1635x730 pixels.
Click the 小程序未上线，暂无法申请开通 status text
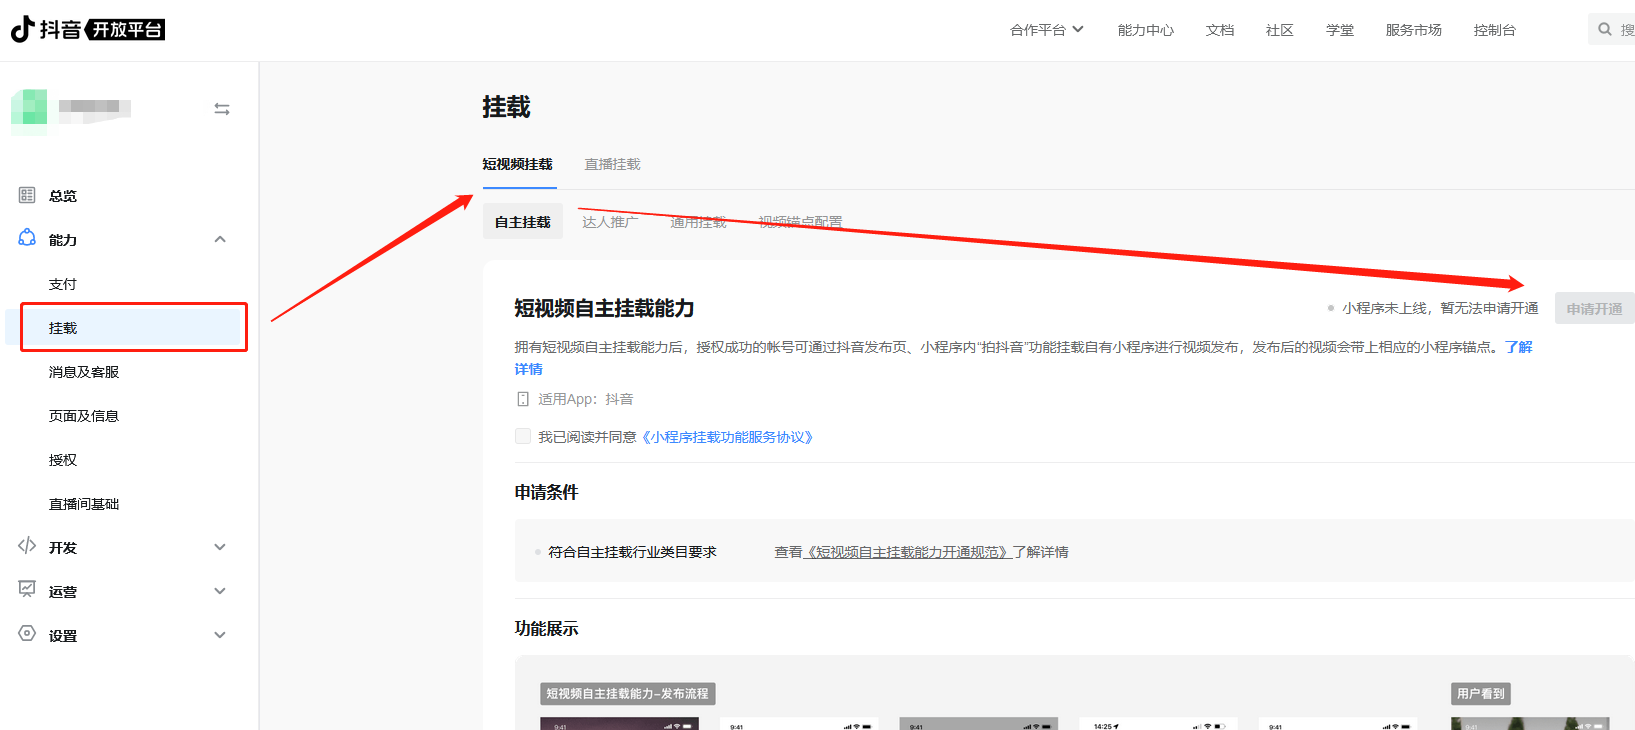1440,308
